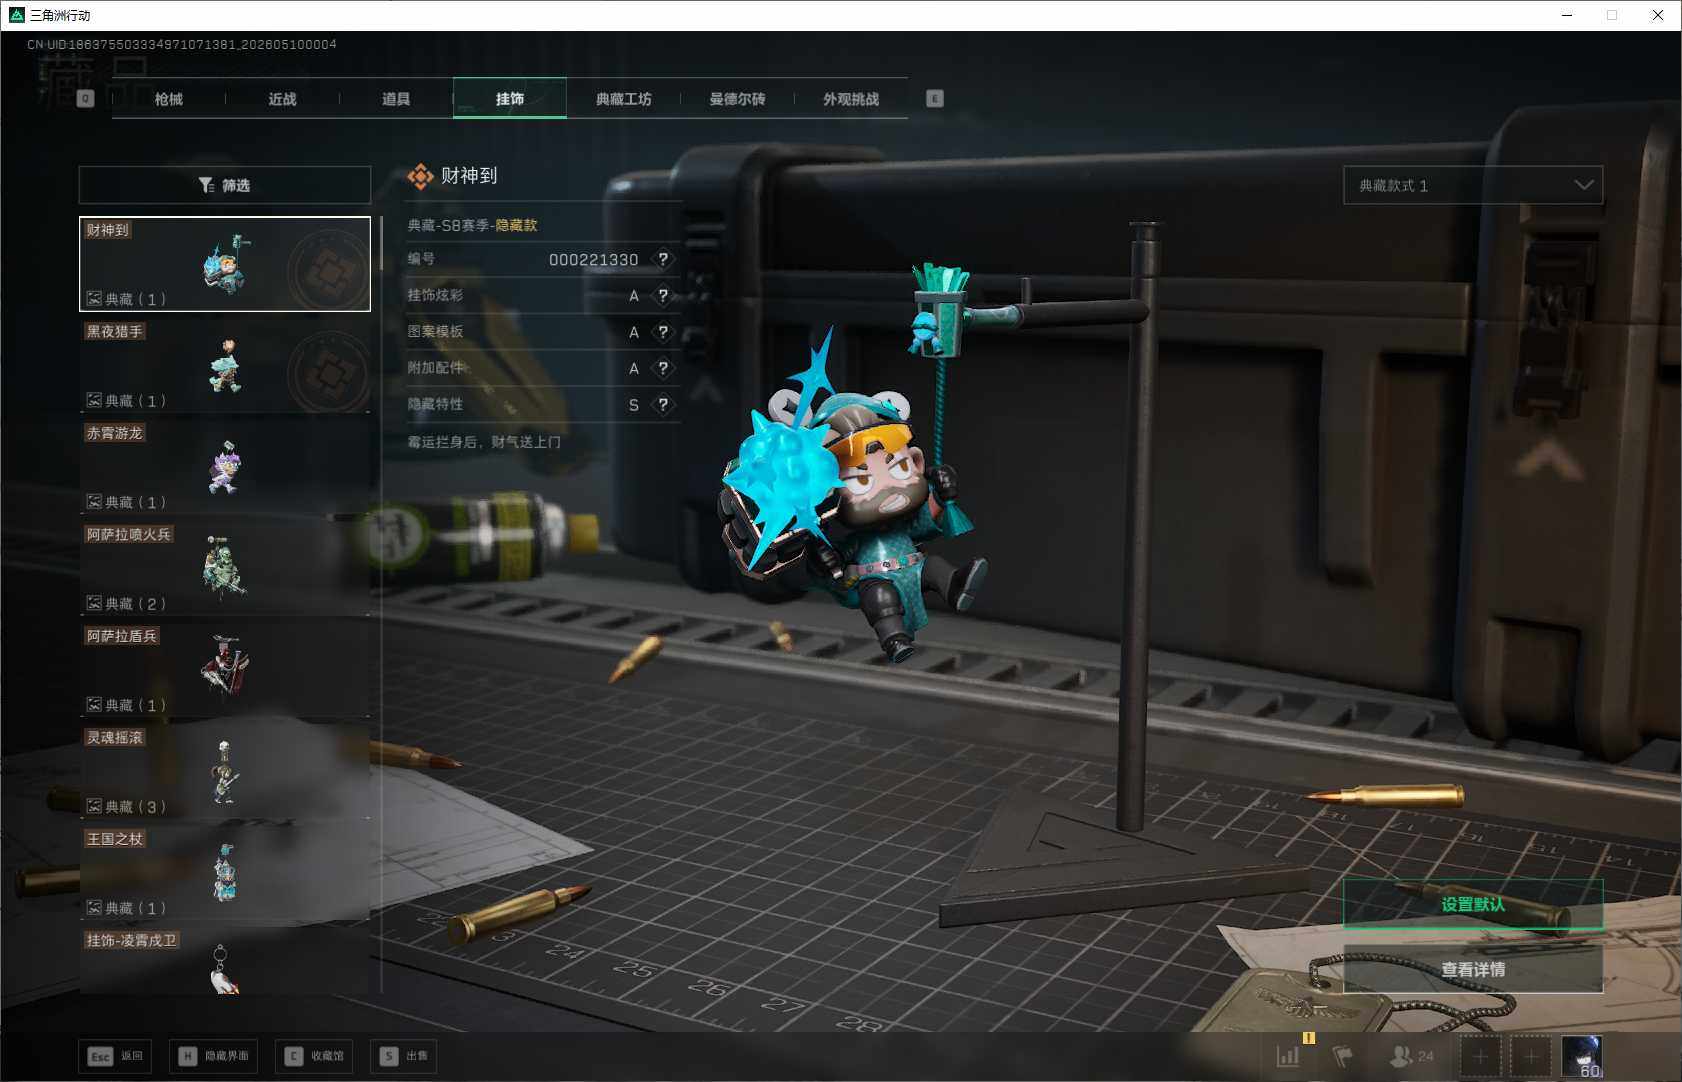Viewport: 1682px width, 1082px height.
Task: Open the bar-chart stats icon
Action: [1288, 1055]
